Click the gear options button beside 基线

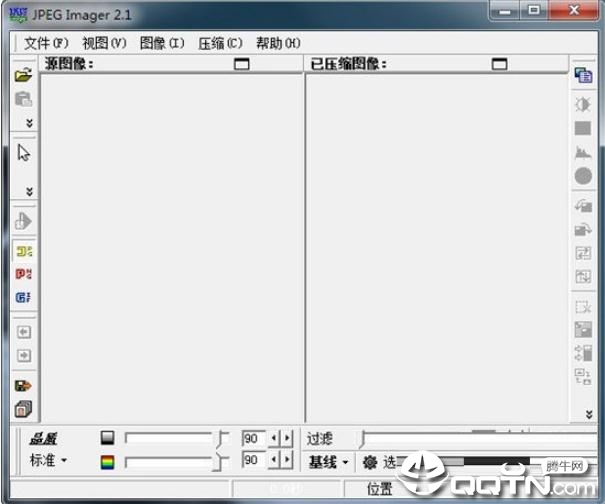click(369, 462)
